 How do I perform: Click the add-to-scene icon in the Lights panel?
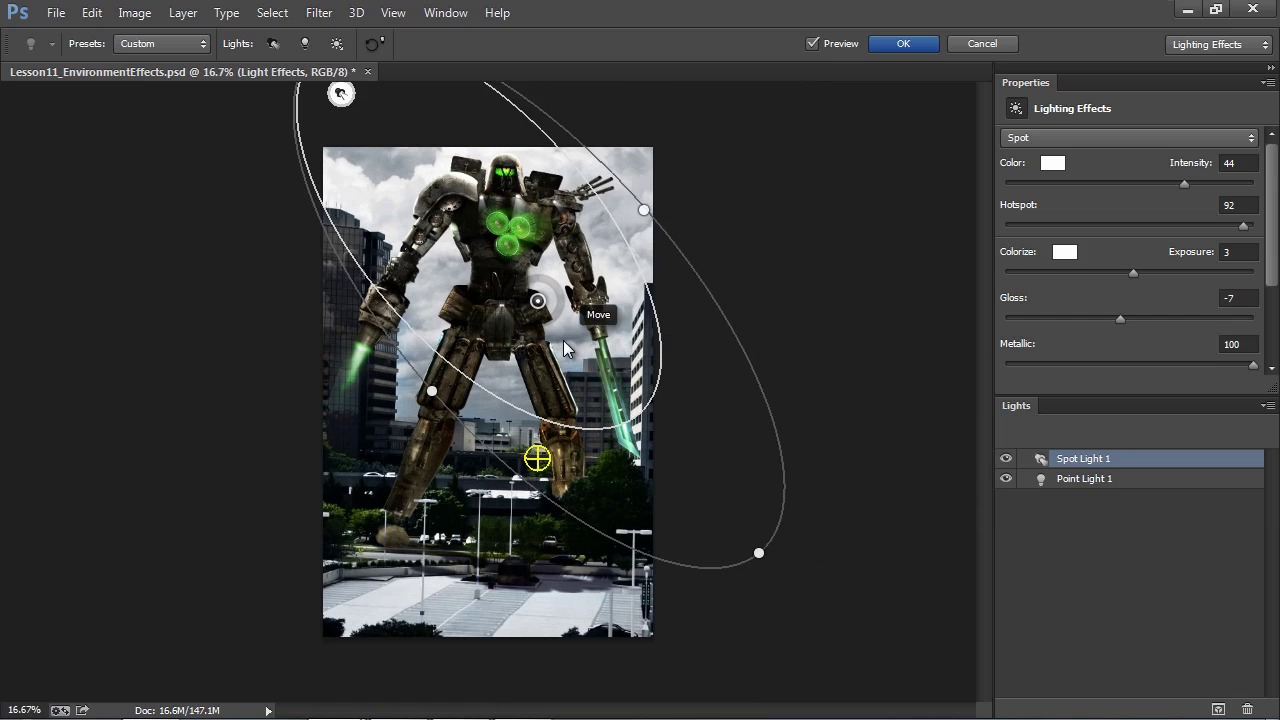(x=1218, y=709)
